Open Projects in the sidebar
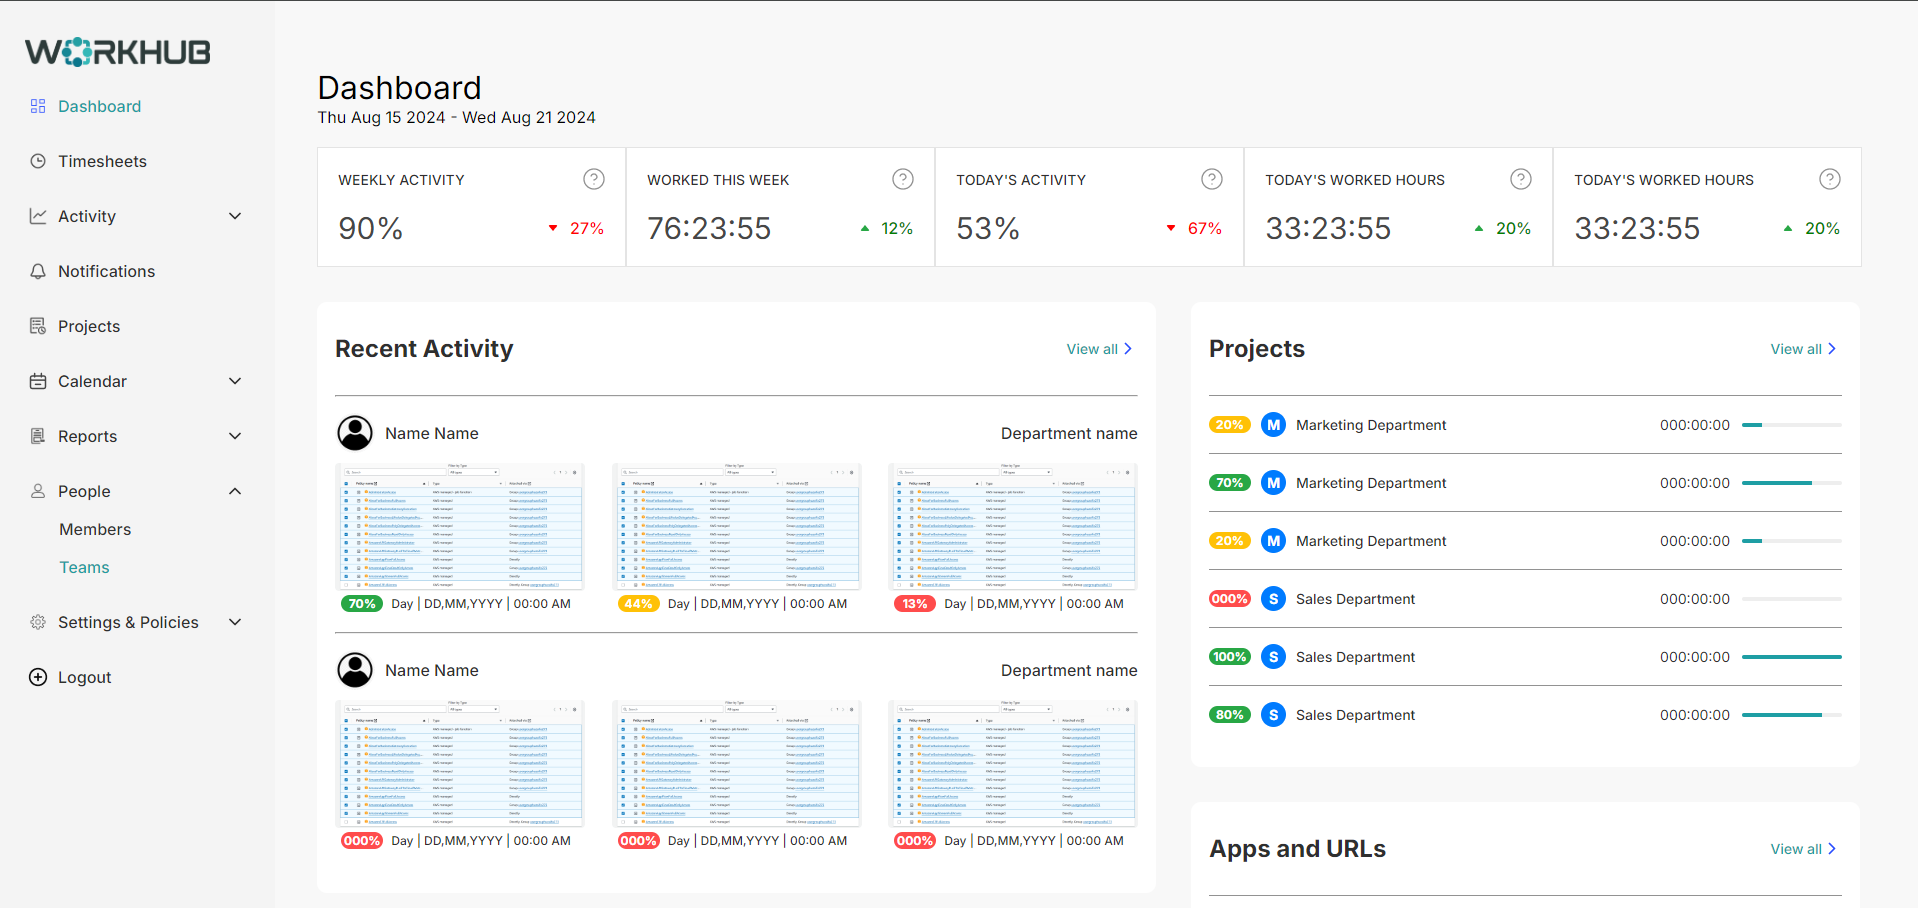1918x908 pixels. [89, 326]
